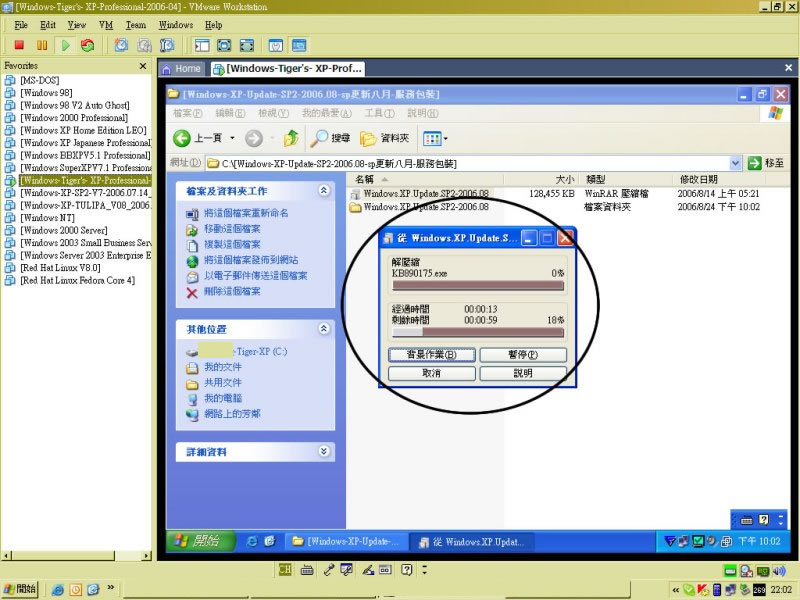Screen dimensions: 800x600
Task: Click the help question mark on the language bar
Action: pyautogui.click(x=406, y=570)
